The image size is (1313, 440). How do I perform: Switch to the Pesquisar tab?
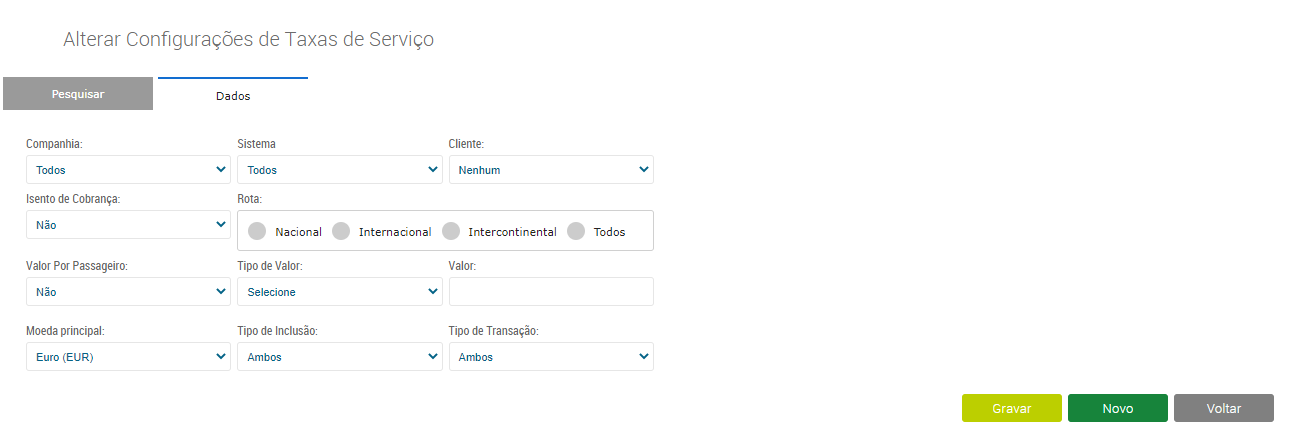(x=78, y=94)
